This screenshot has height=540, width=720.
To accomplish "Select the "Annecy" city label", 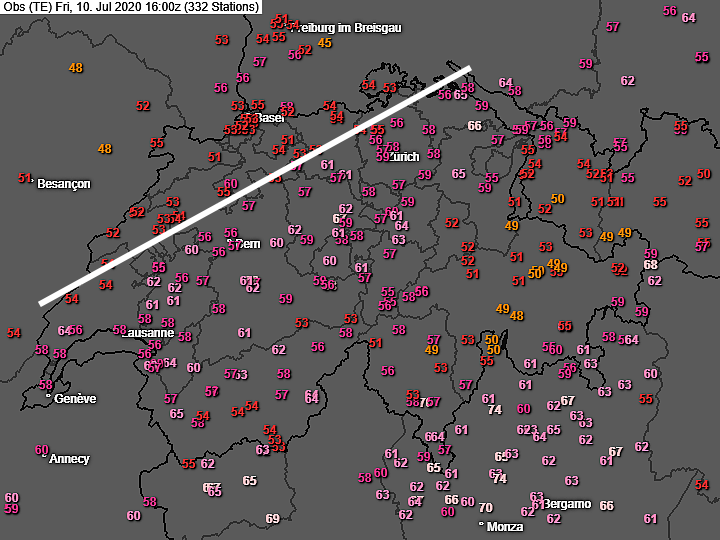I will [x=69, y=459].
